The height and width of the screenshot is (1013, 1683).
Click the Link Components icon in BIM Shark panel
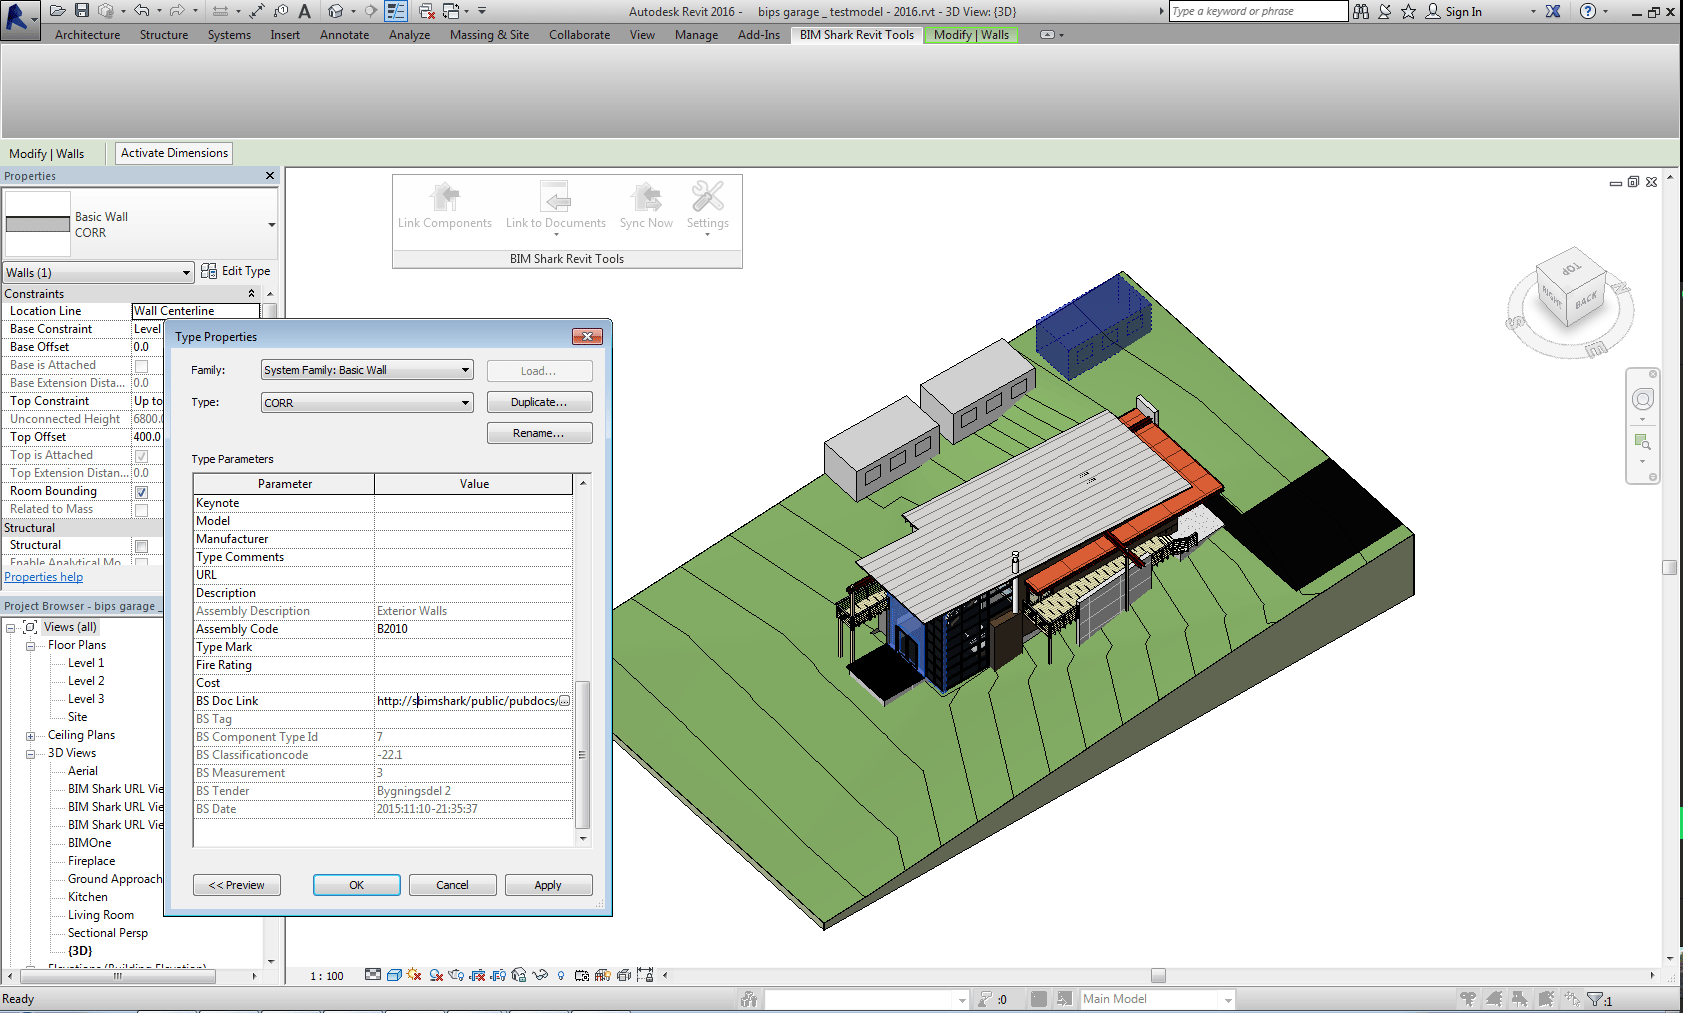click(445, 196)
